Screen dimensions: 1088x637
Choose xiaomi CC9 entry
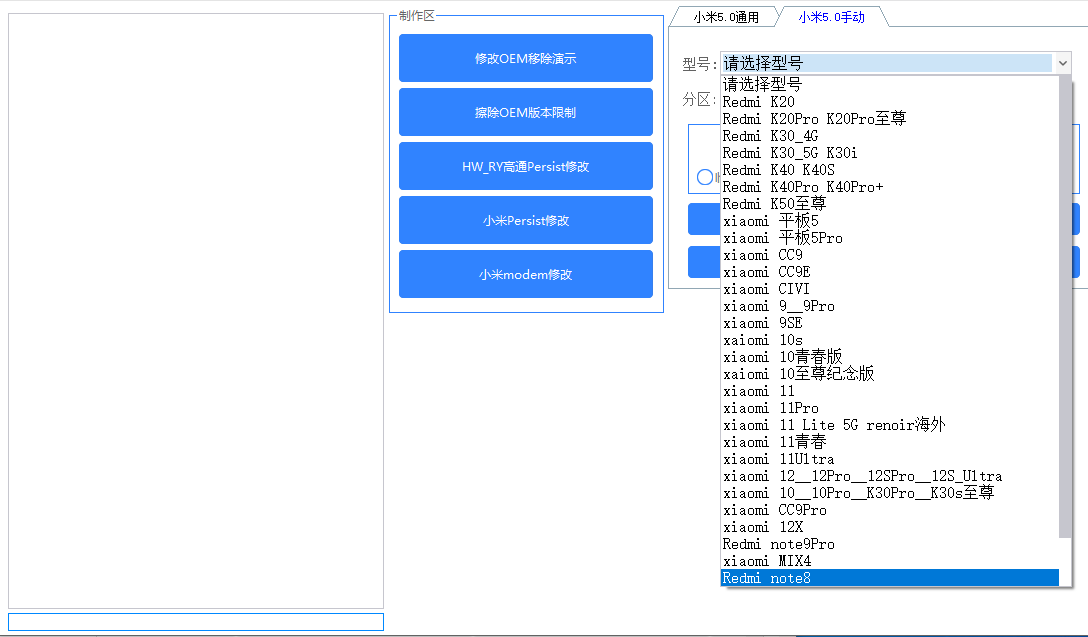(x=890, y=255)
